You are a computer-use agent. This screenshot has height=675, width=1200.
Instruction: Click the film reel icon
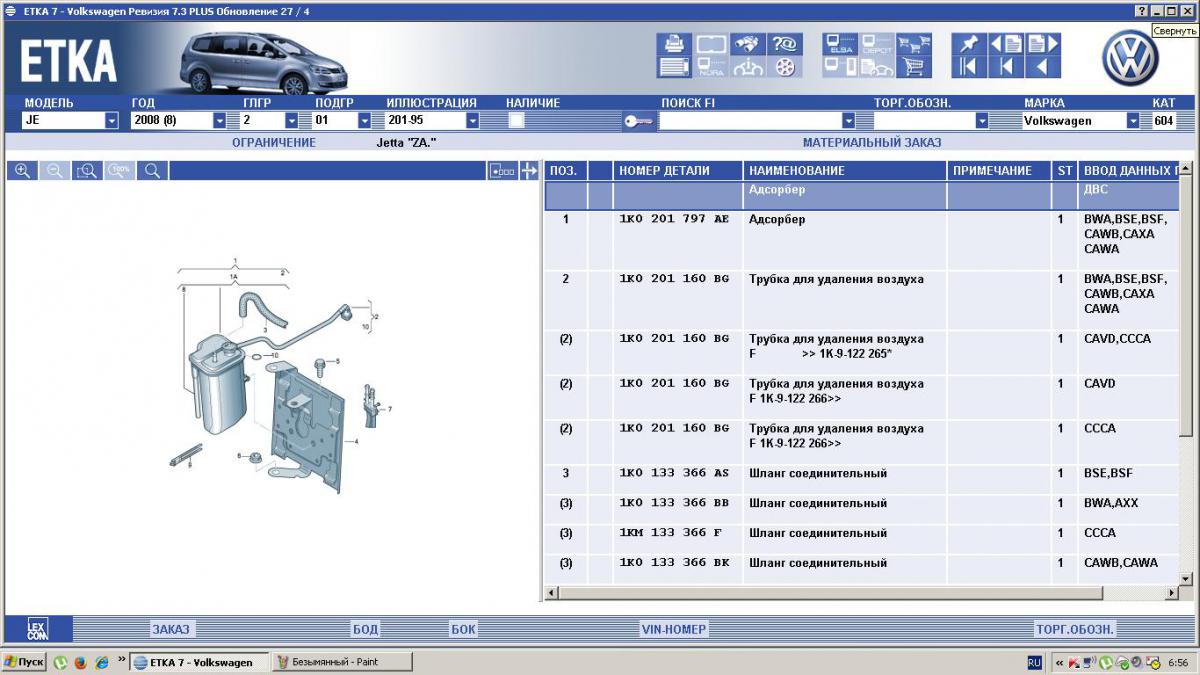783,67
